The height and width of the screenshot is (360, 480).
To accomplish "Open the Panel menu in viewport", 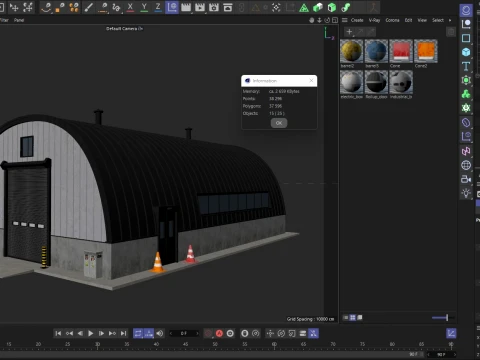I will pos(19,20).
